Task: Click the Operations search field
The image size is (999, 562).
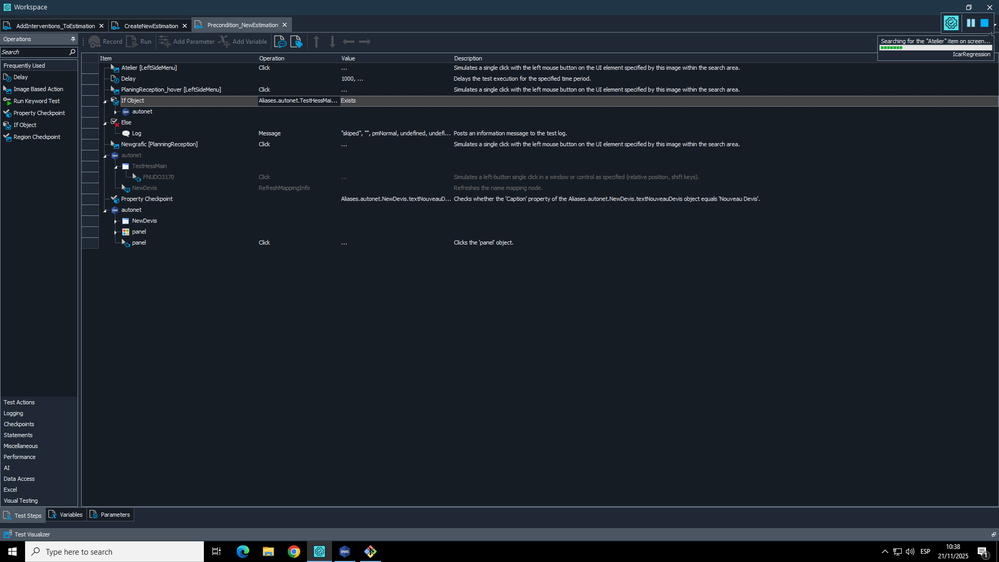Action: tap(34, 52)
